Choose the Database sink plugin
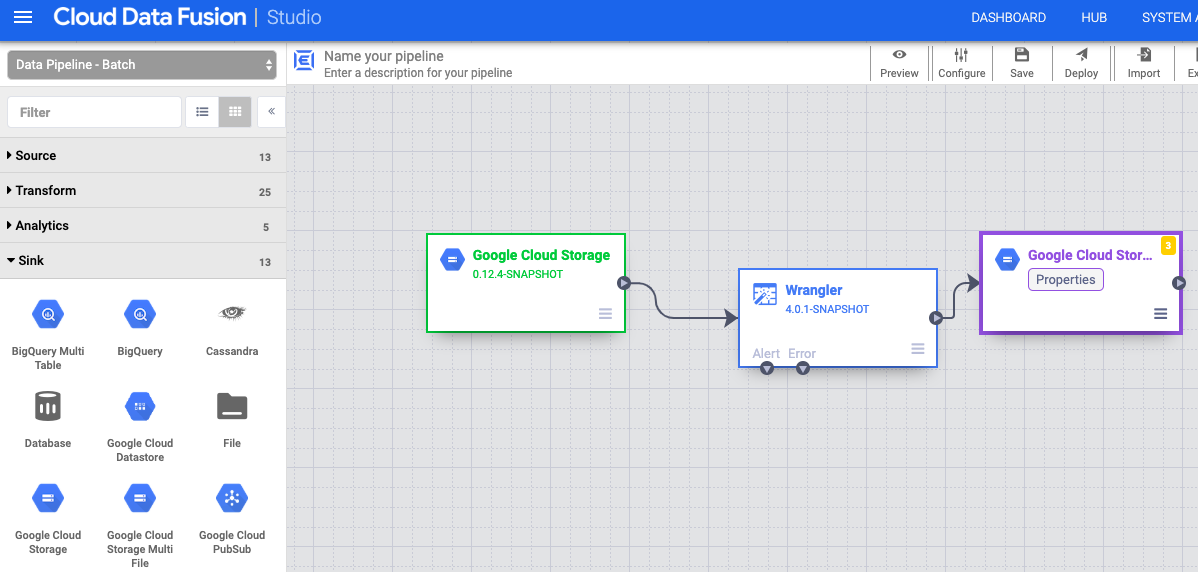Image resolution: width=1198 pixels, height=572 pixels. point(48,406)
